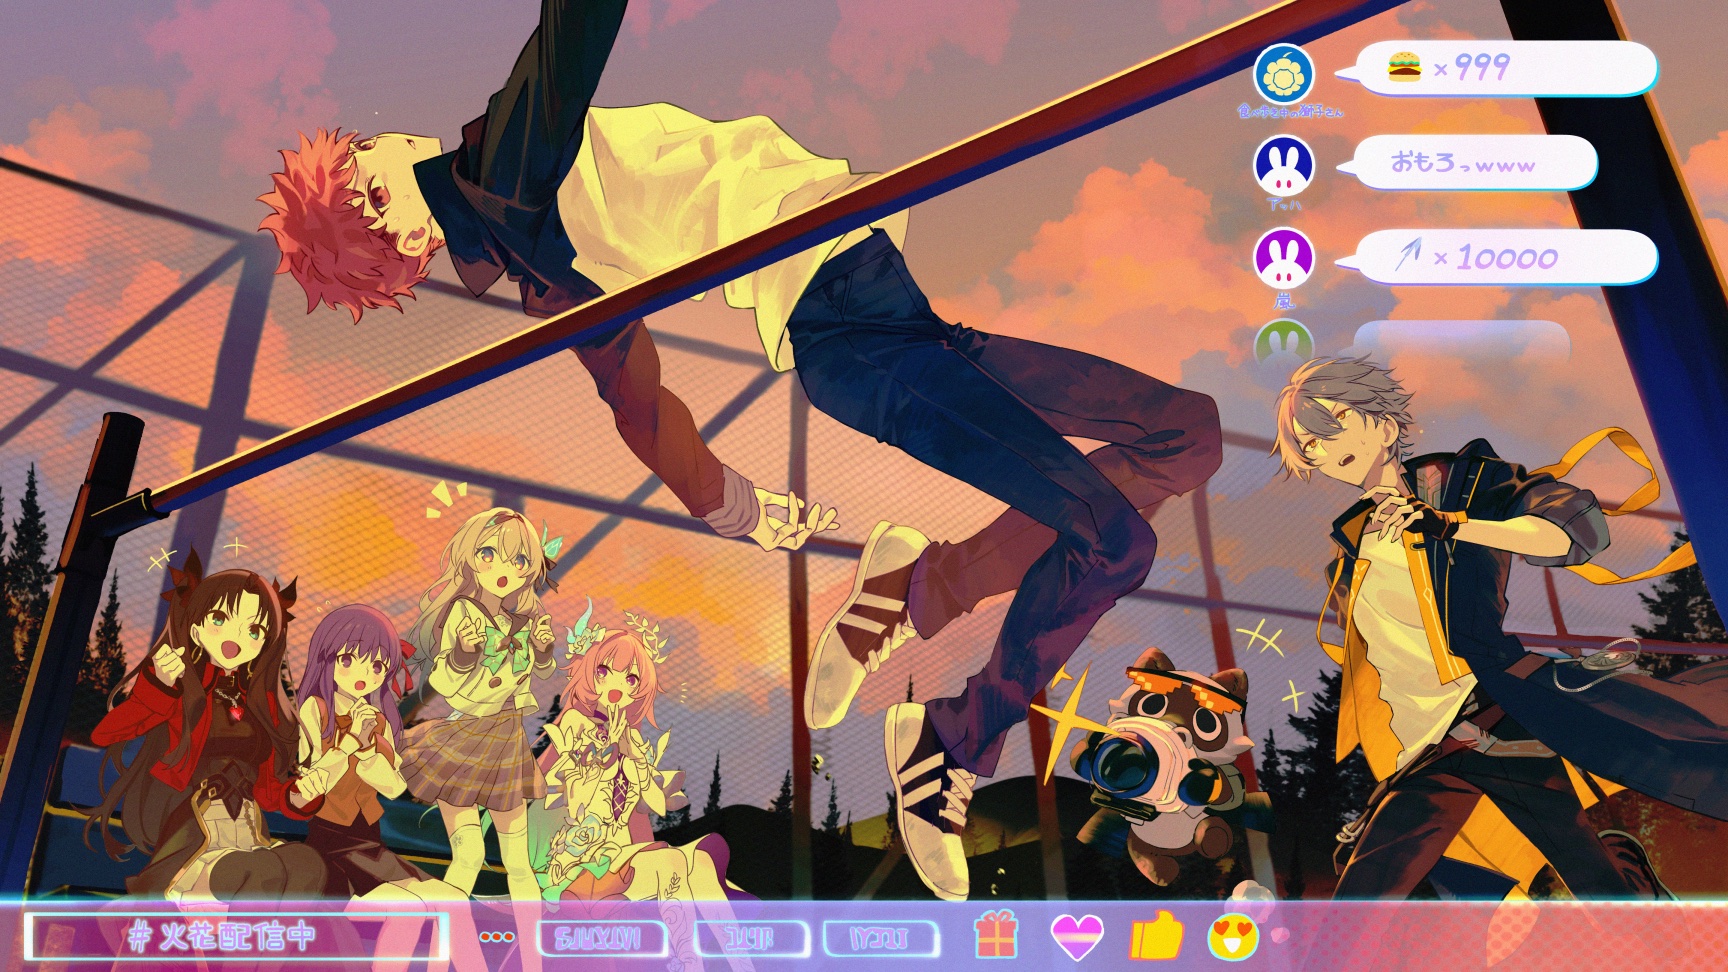Image resolution: width=1728 pixels, height=972 pixels.
Task: Click the username 食べ歩き中の獅子さん
Action: coord(1290,111)
